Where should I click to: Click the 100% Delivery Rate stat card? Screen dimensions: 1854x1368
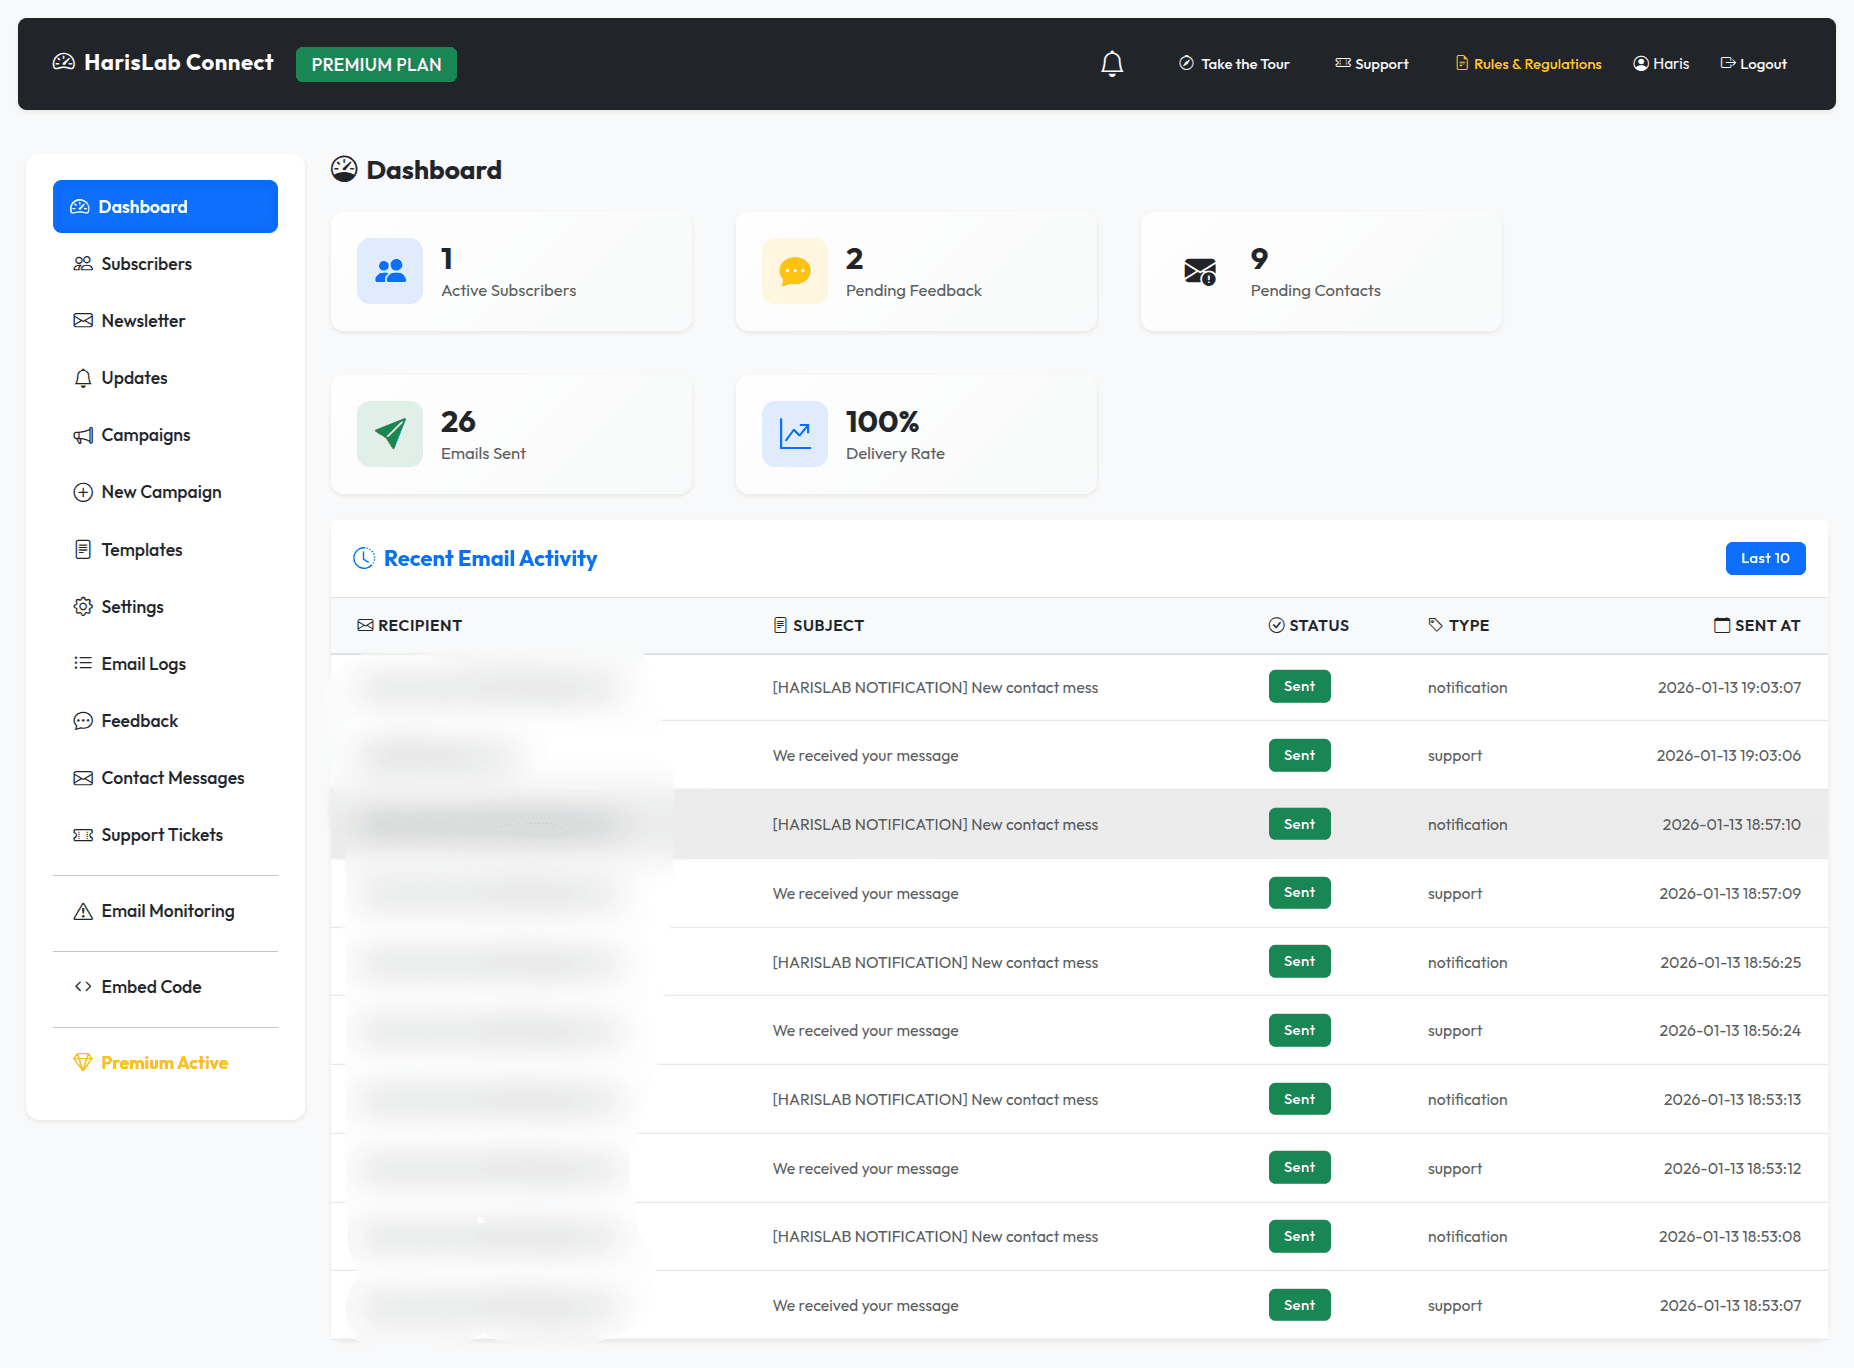pos(916,434)
